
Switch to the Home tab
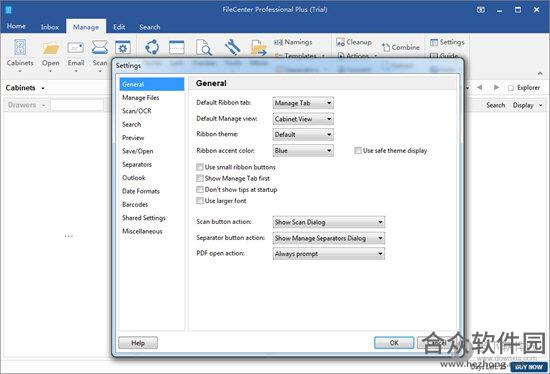16,26
